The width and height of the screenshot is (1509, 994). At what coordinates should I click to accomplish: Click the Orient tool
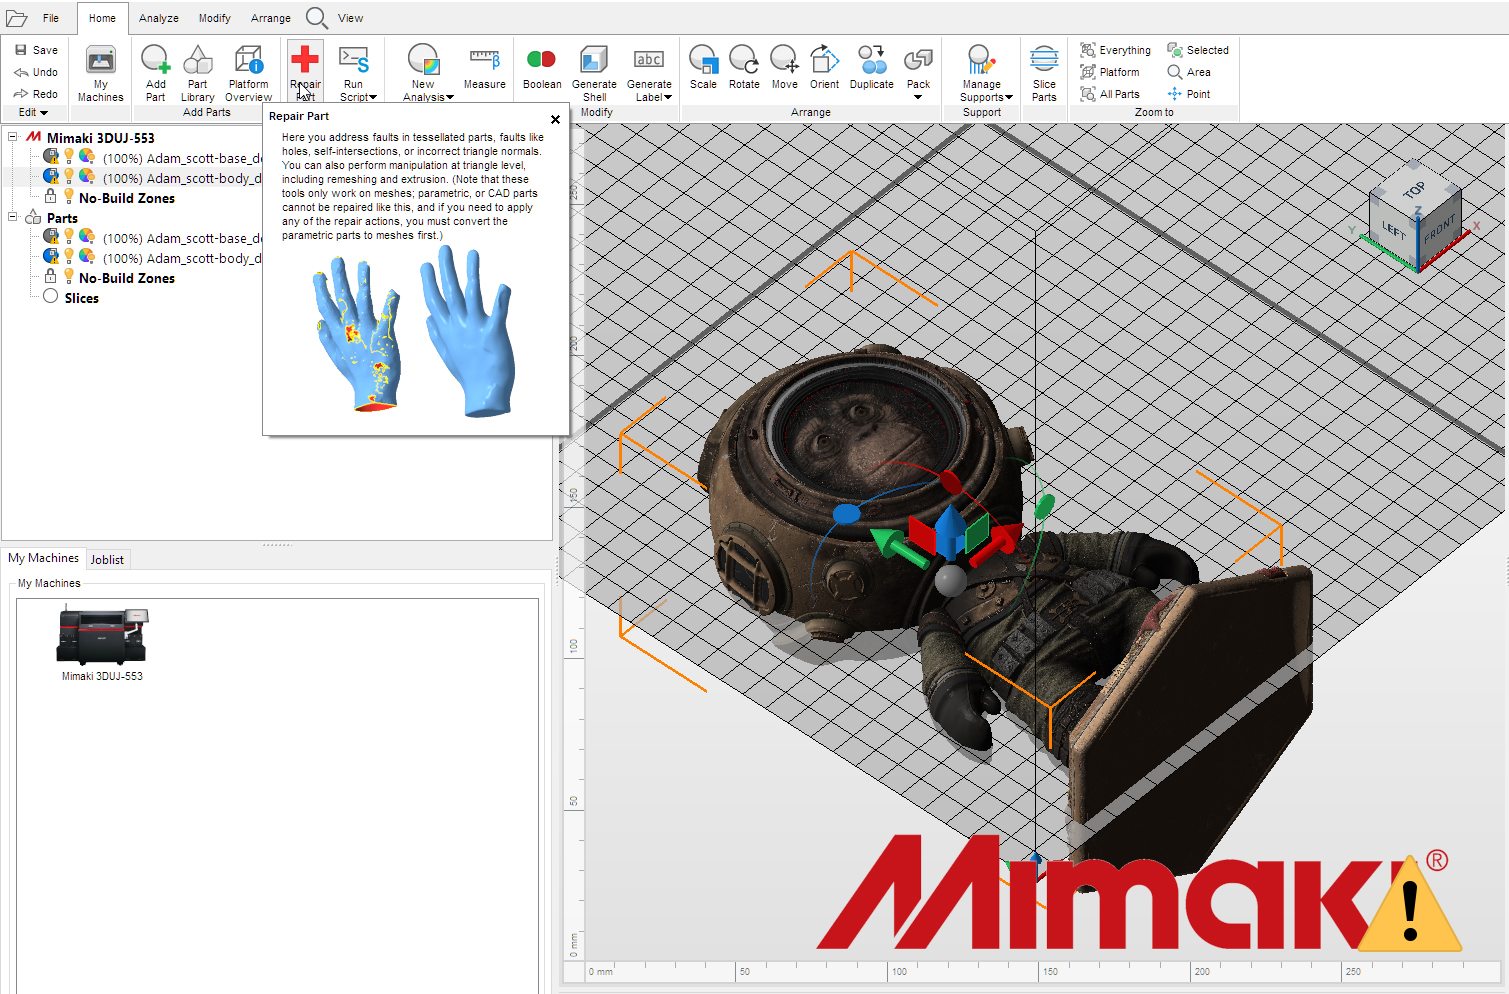pos(824,68)
